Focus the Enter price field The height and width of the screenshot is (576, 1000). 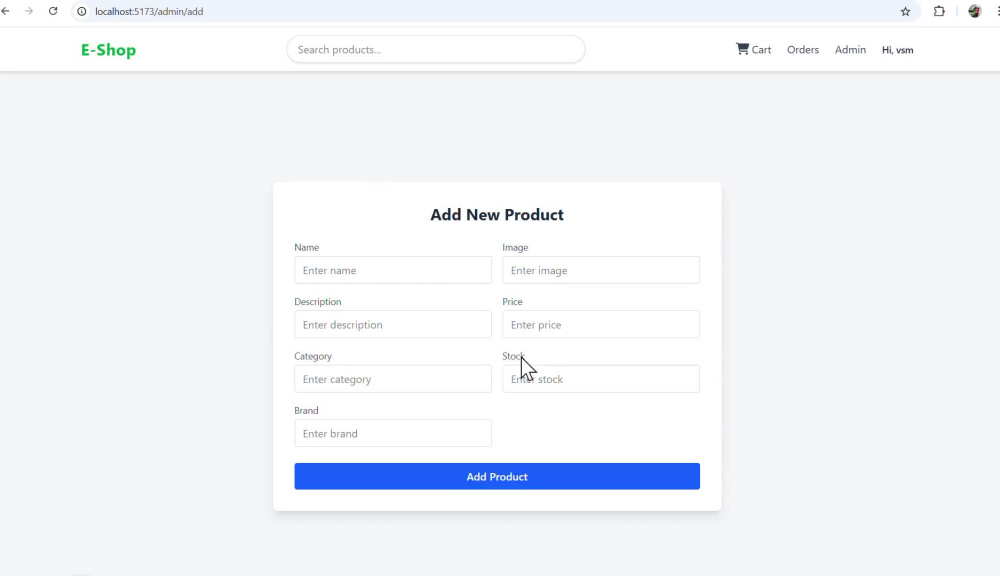601,325
